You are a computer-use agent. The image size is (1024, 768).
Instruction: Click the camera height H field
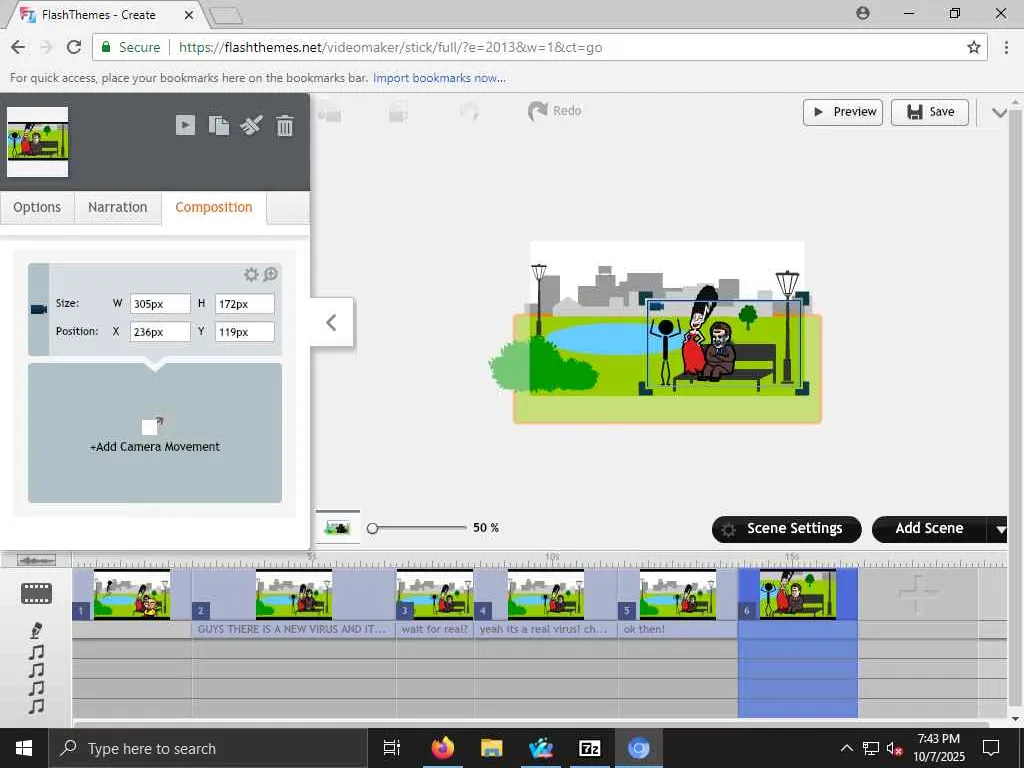245,304
